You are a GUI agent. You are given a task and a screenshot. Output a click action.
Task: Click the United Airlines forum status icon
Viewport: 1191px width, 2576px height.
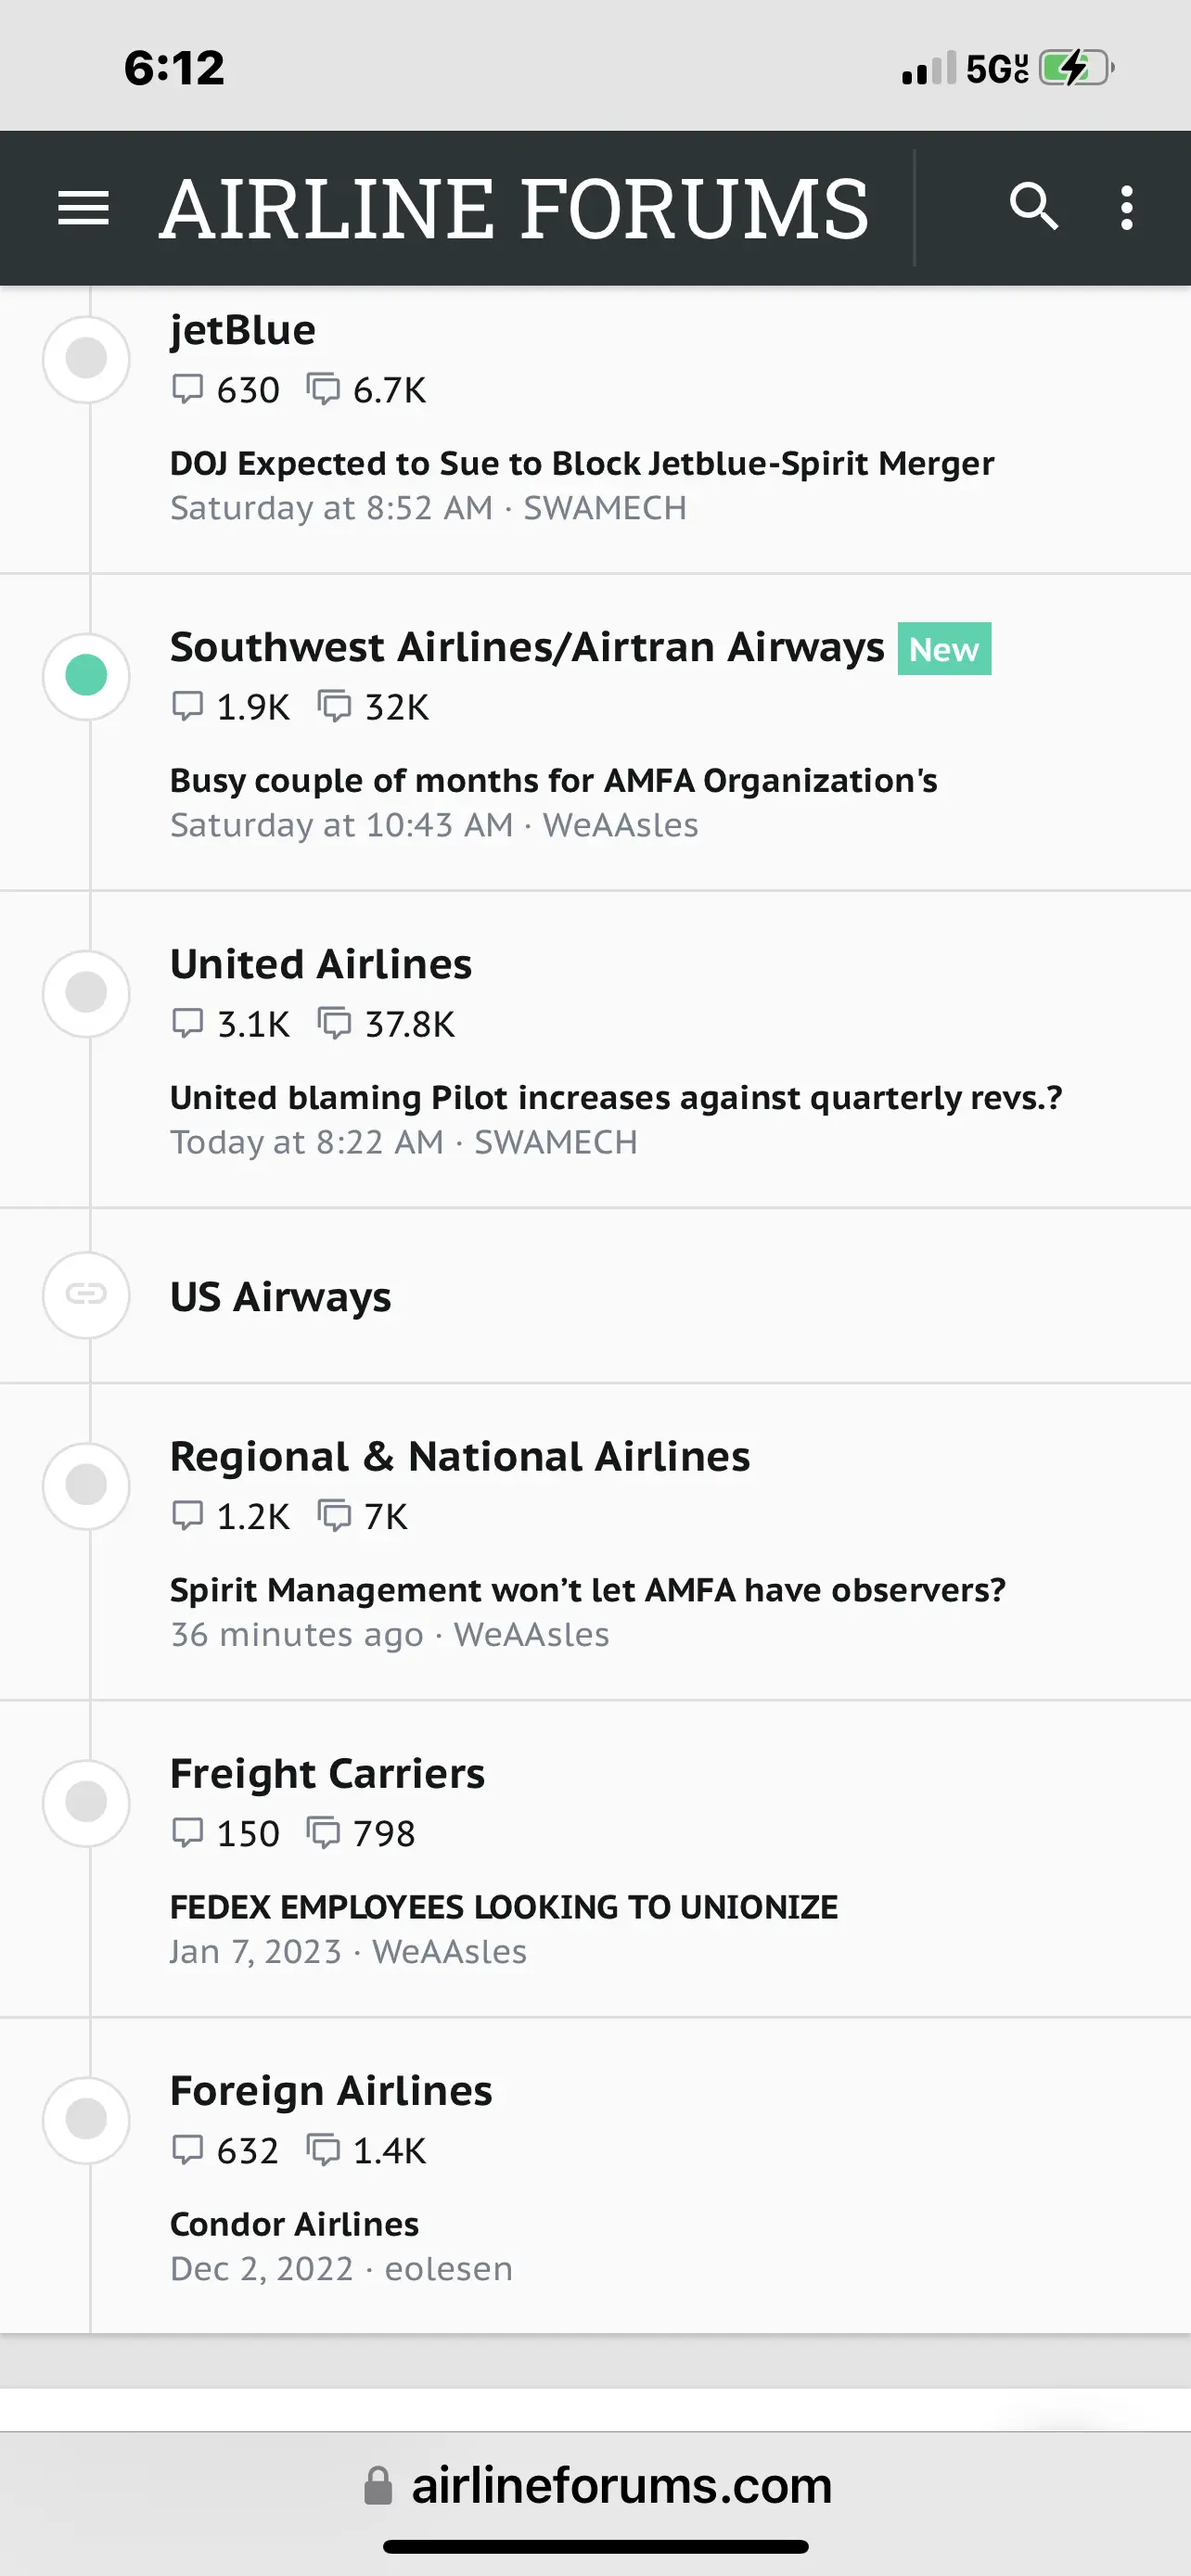86,993
